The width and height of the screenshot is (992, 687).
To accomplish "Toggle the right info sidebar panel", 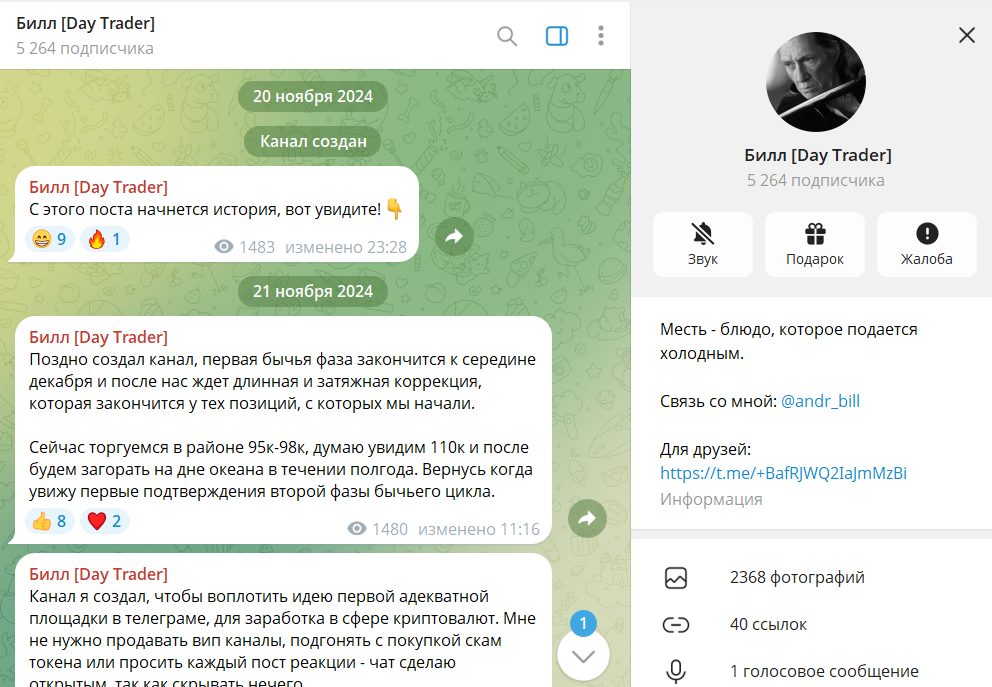I will click(x=557, y=36).
